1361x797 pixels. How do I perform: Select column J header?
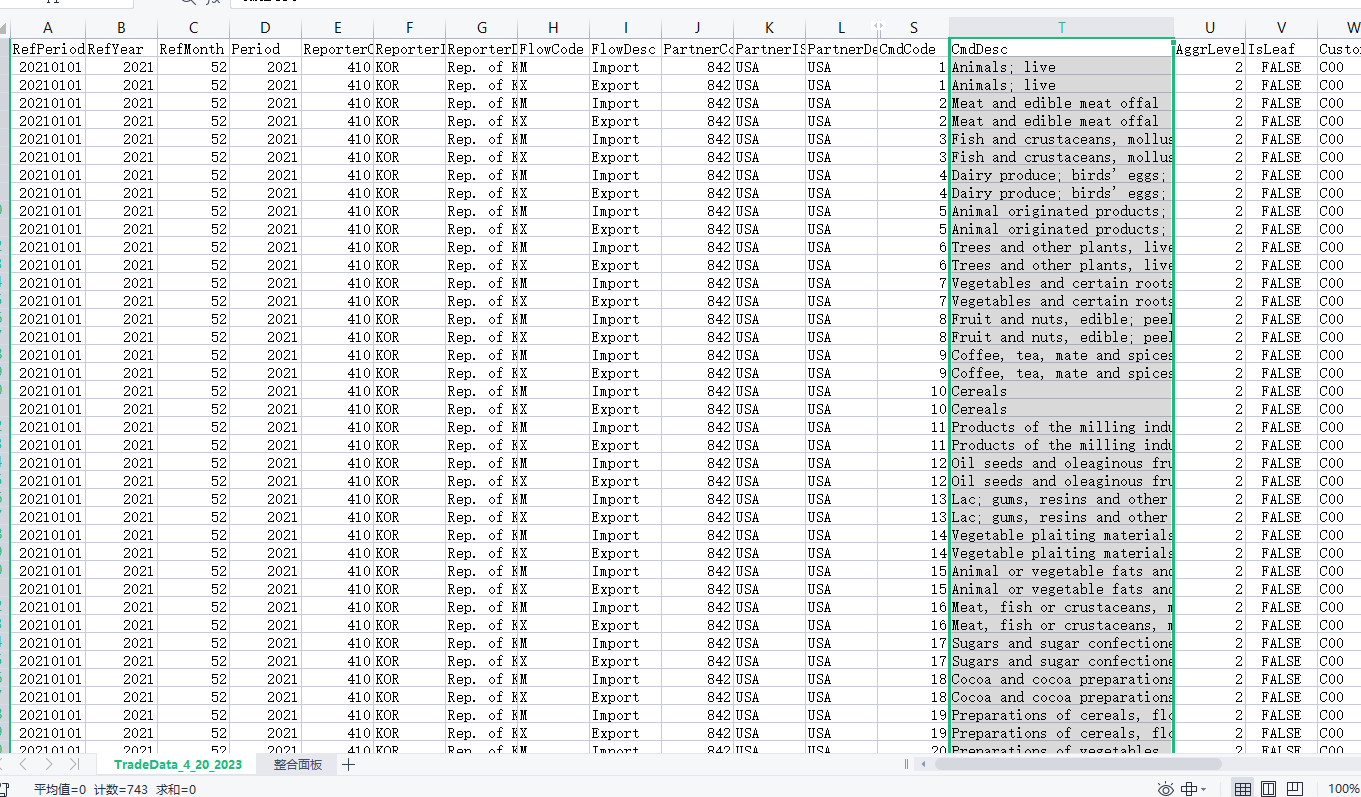(x=697, y=28)
